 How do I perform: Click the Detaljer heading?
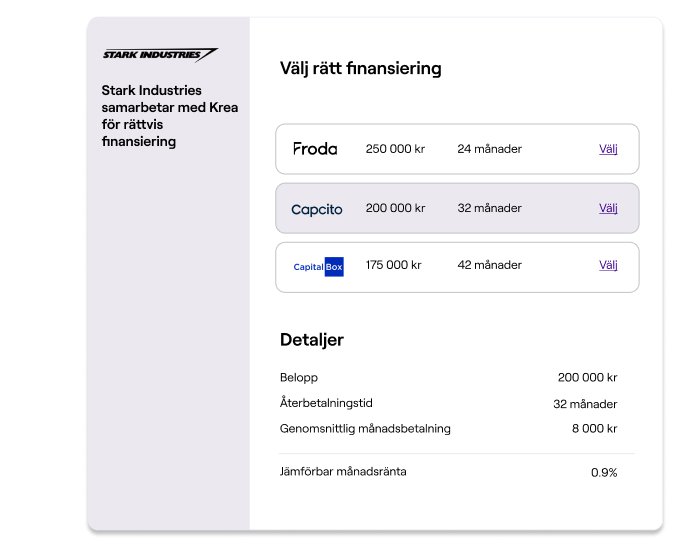[x=312, y=340]
